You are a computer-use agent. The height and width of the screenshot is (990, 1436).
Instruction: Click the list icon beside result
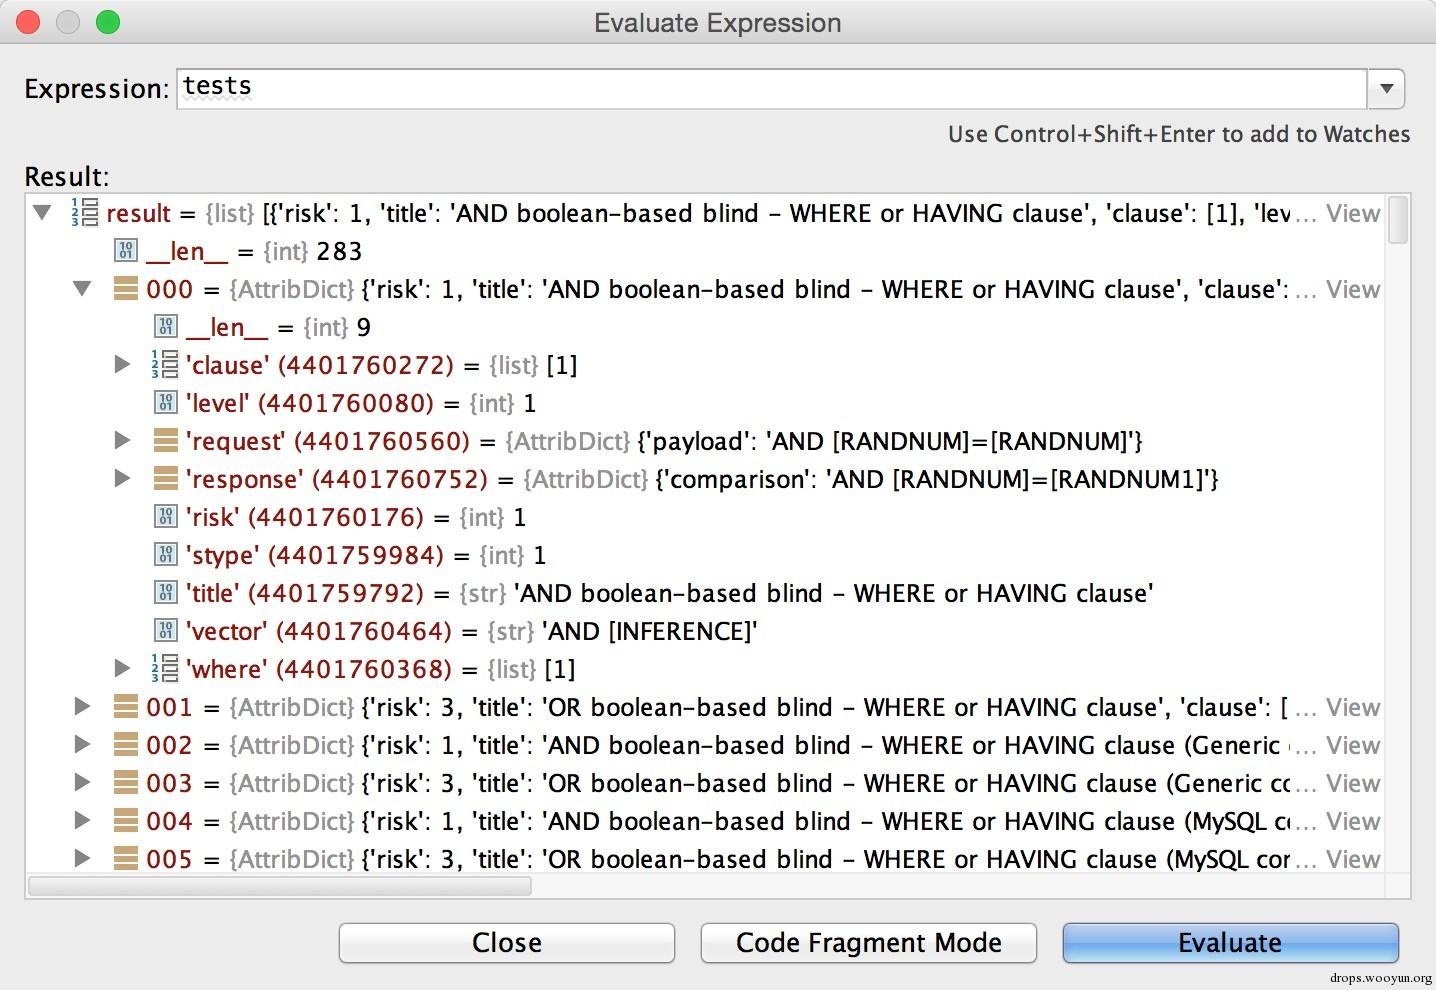point(85,213)
